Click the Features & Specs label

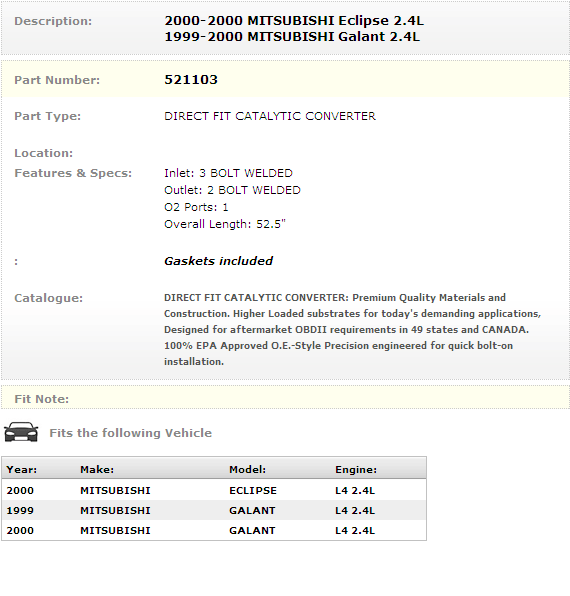point(73,173)
